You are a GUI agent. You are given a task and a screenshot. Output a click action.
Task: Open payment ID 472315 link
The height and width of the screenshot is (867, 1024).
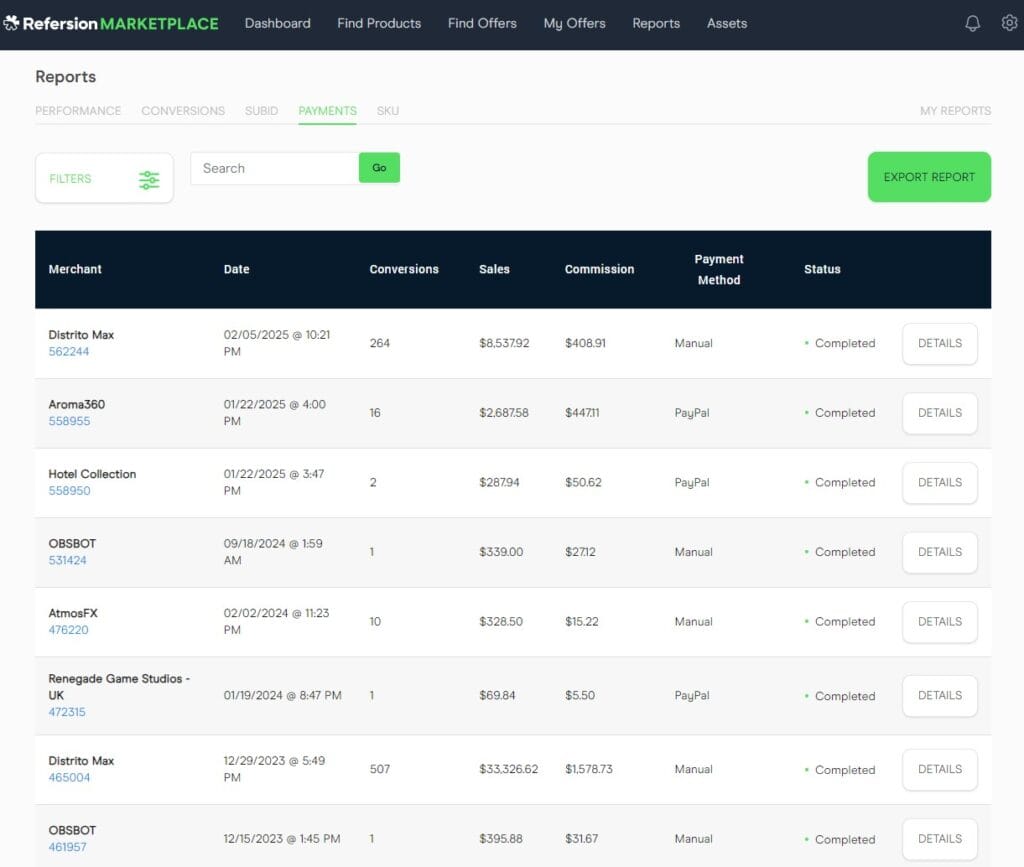pyautogui.click(x=67, y=712)
